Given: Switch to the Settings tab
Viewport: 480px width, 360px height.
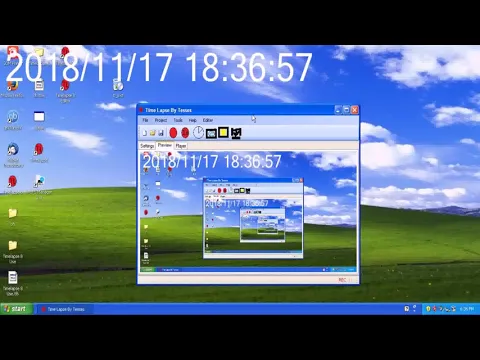Looking at the screenshot, I should [x=147, y=146].
